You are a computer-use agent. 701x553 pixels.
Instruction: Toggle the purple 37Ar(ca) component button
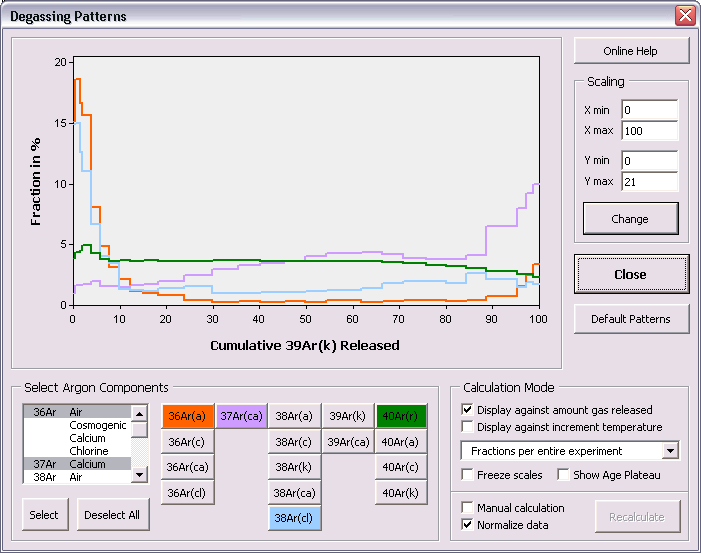click(x=241, y=416)
